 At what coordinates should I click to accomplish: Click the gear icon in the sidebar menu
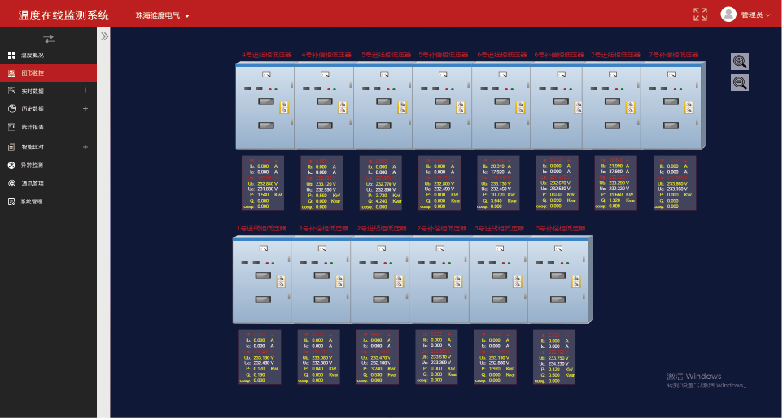point(11,183)
